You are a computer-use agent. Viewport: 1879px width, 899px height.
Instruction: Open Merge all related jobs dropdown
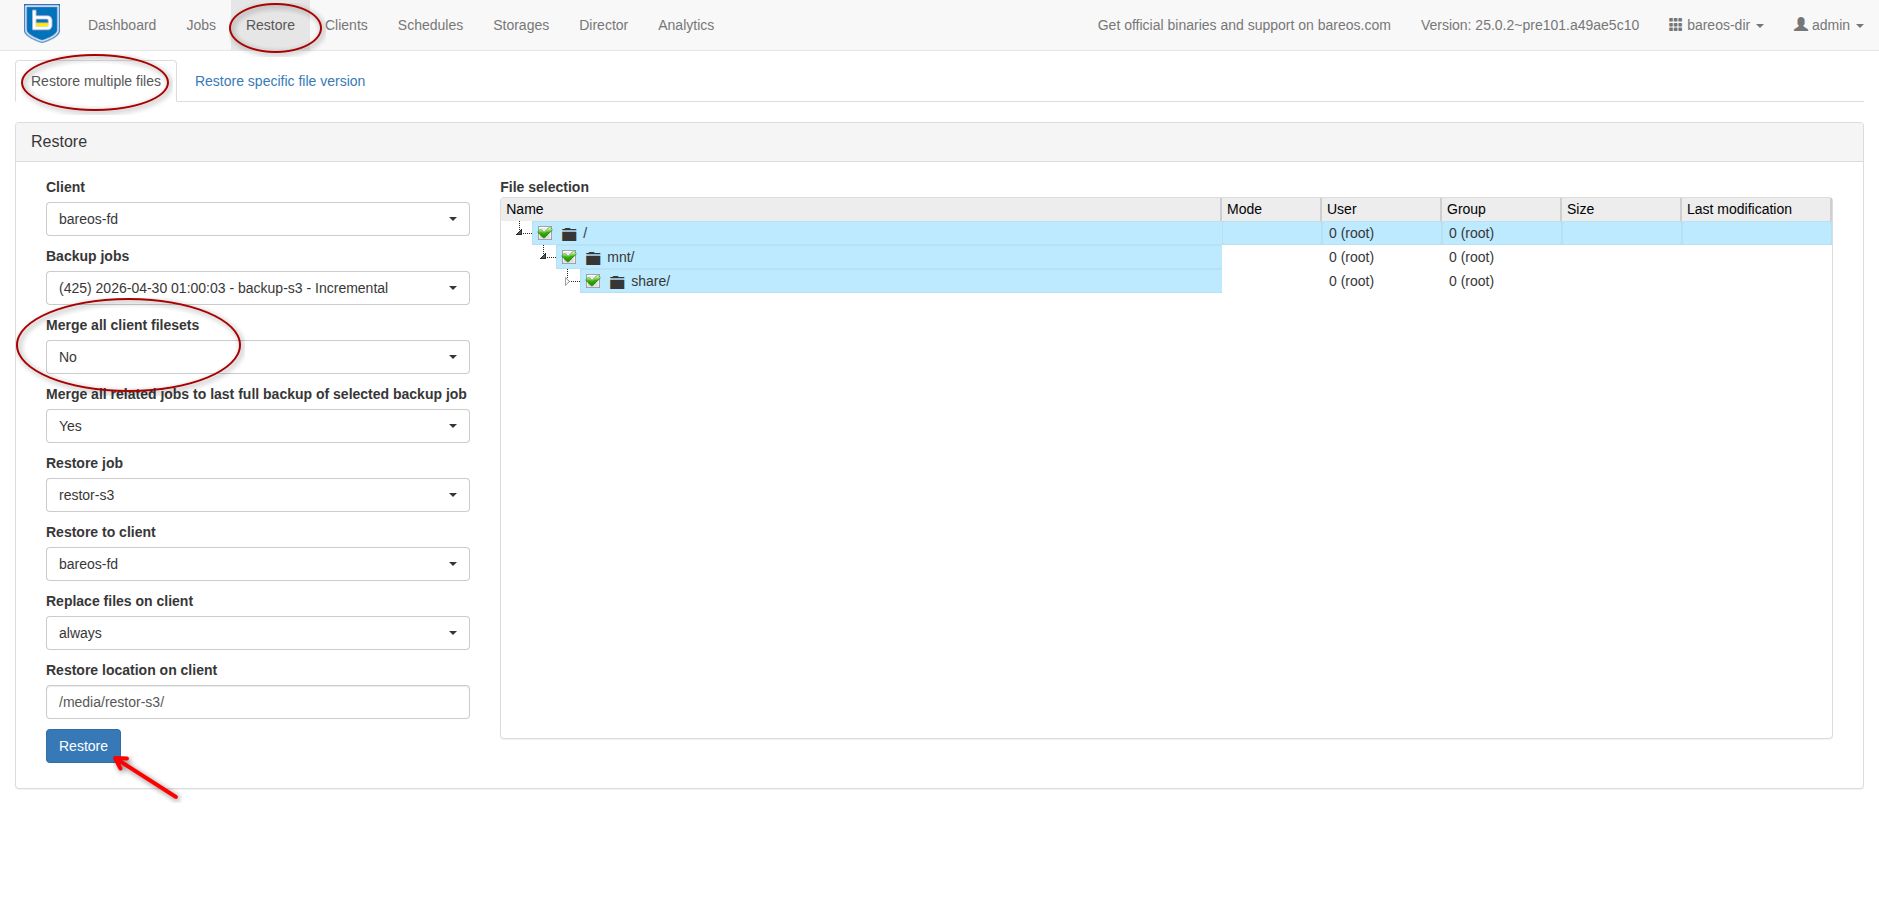(x=258, y=426)
